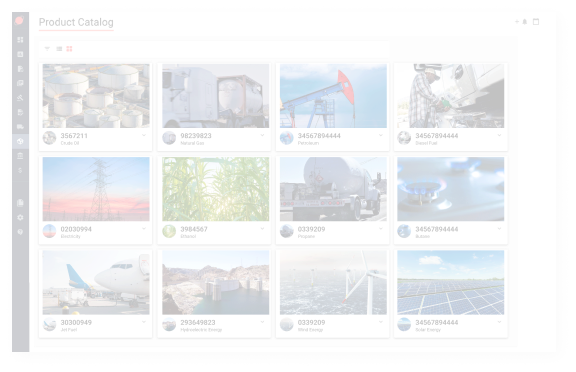The image size is (576, 372).
Task: Switch to list view
Action: click(59, 49)
